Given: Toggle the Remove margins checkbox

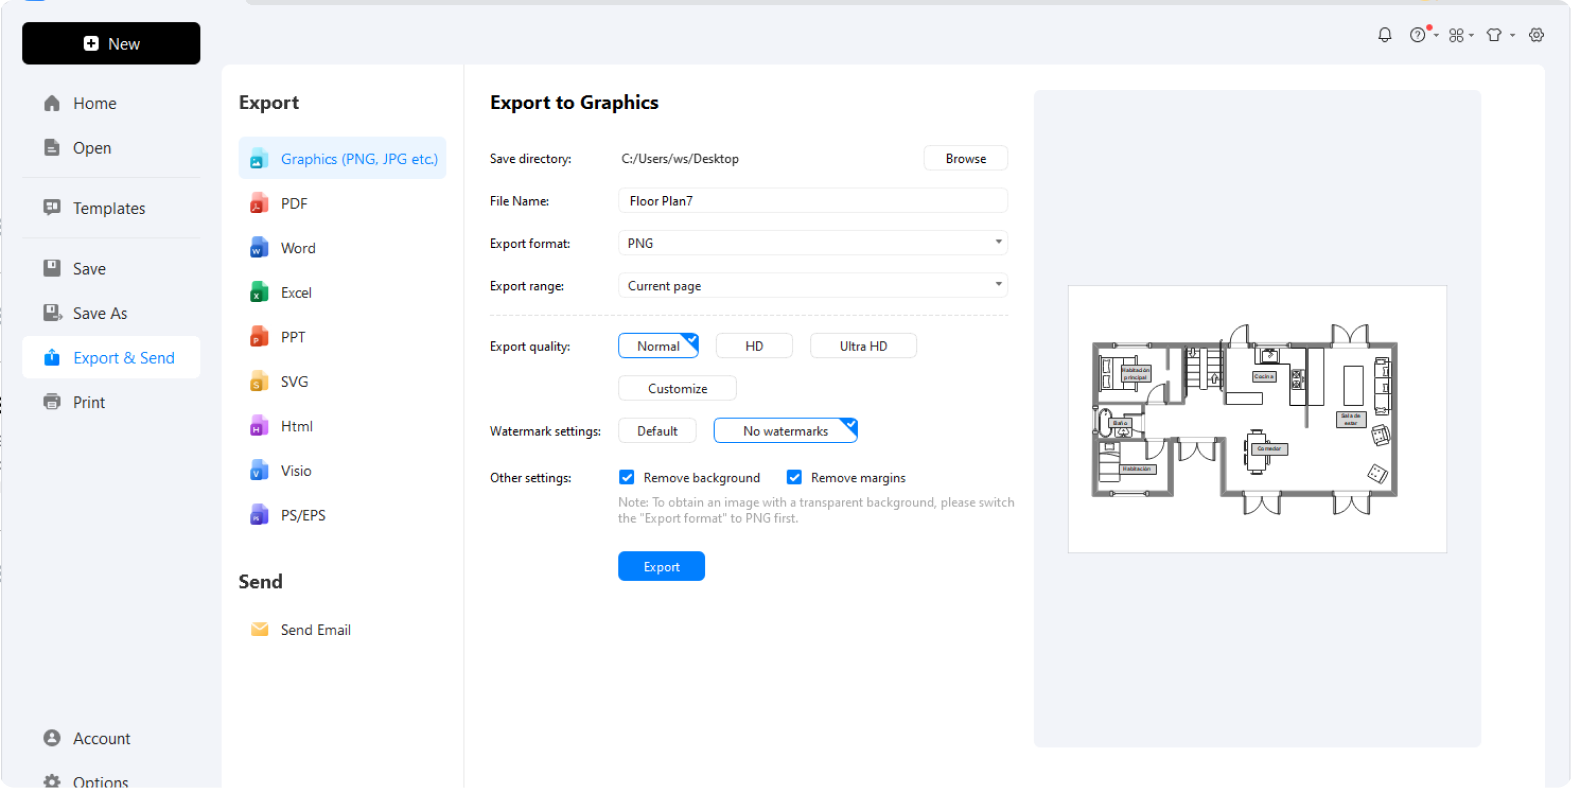Looking at the screenshot, I should pos(794,478).
